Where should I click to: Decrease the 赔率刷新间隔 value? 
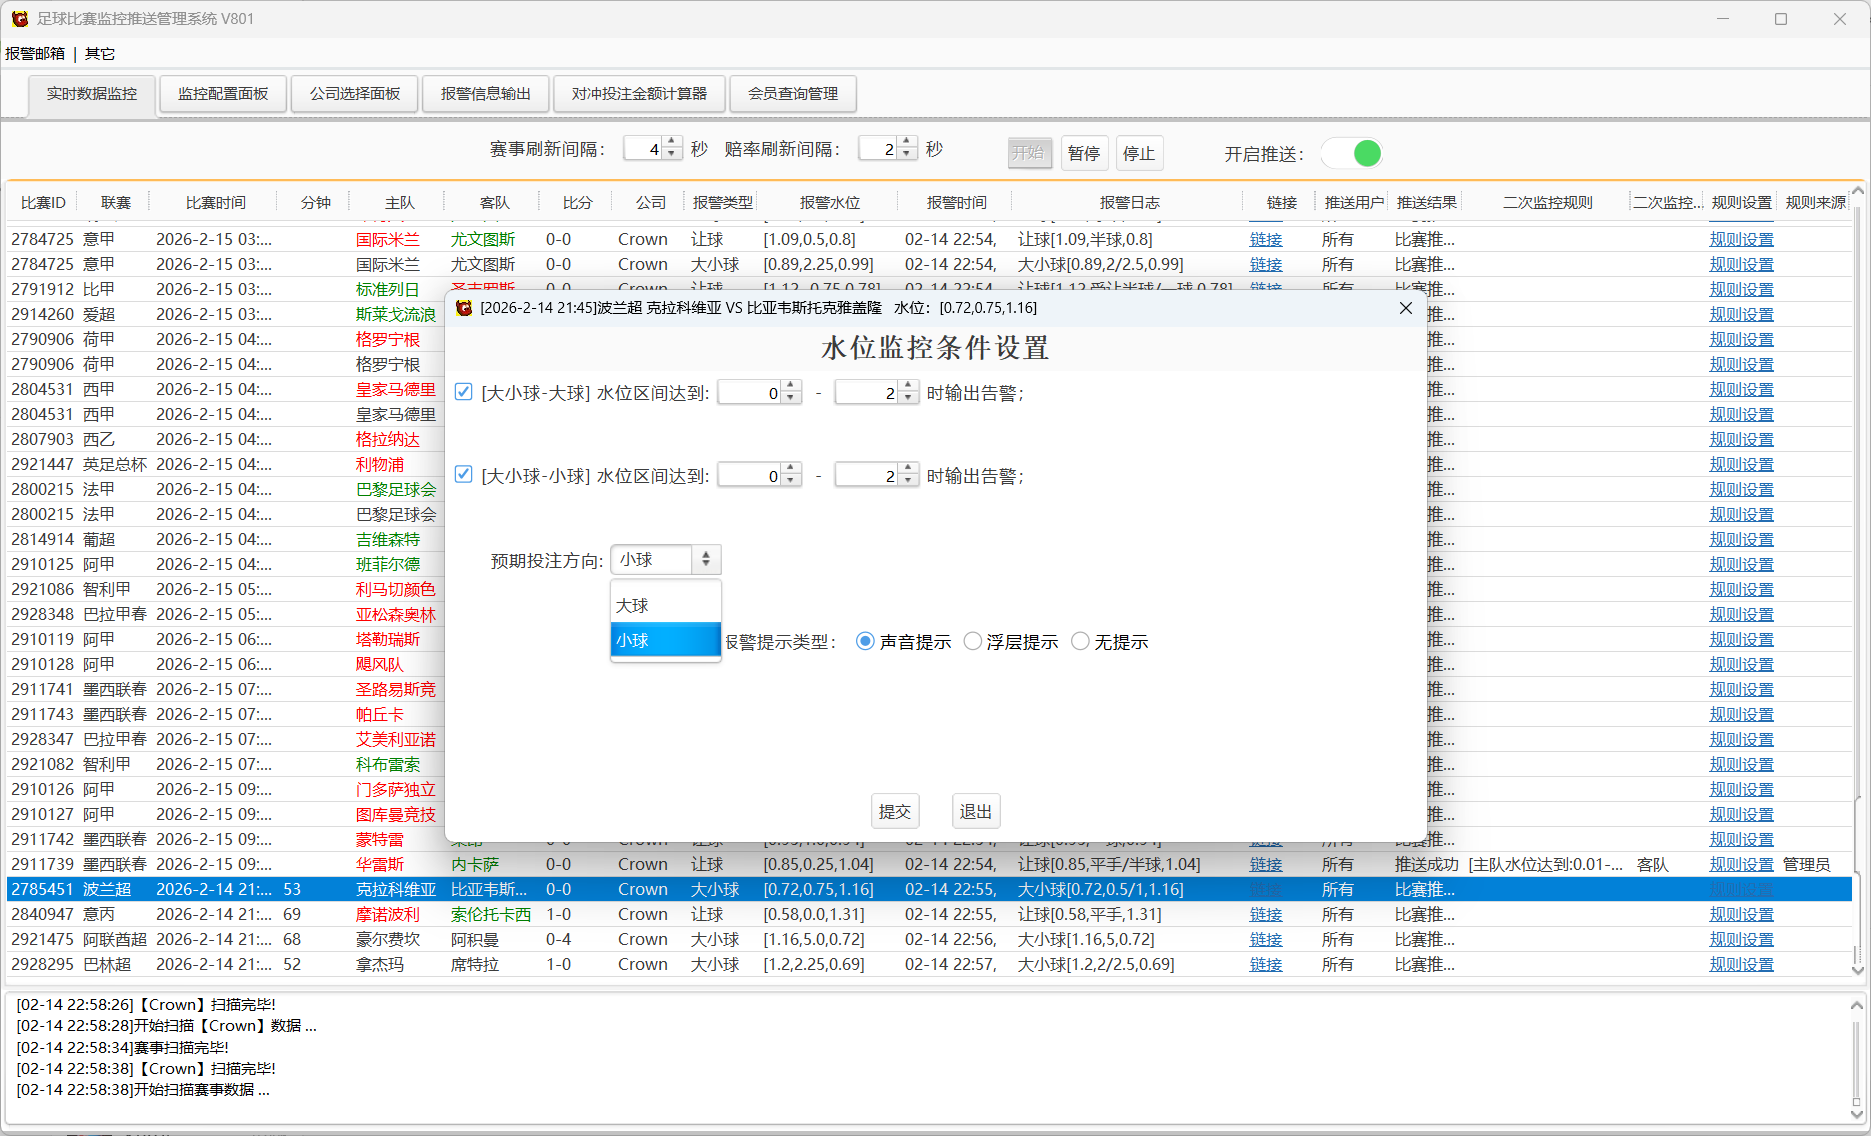click(x=907, y=155)
